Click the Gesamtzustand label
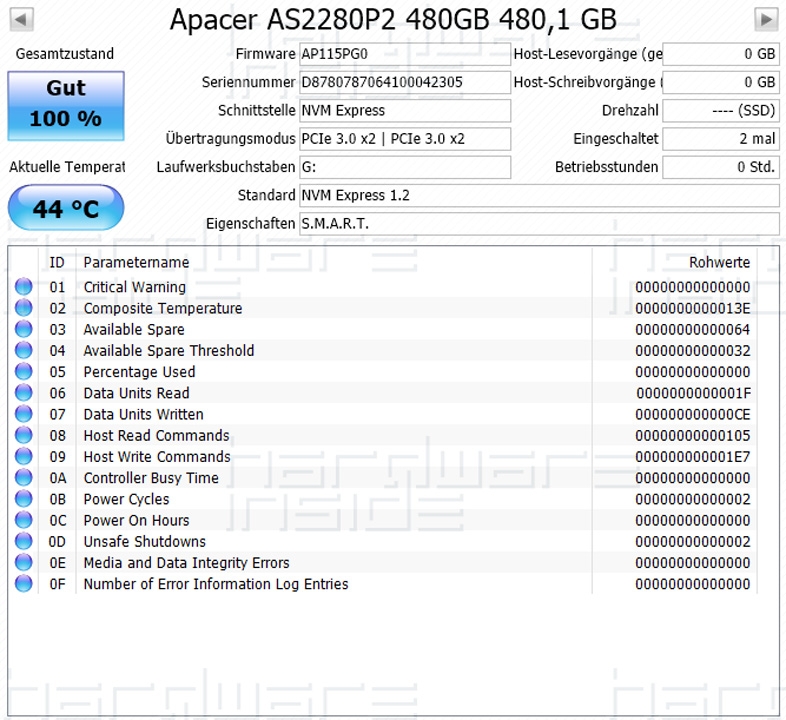Image resolution: width=786 pixels, height=720 pixels. (x=65, y=54)
